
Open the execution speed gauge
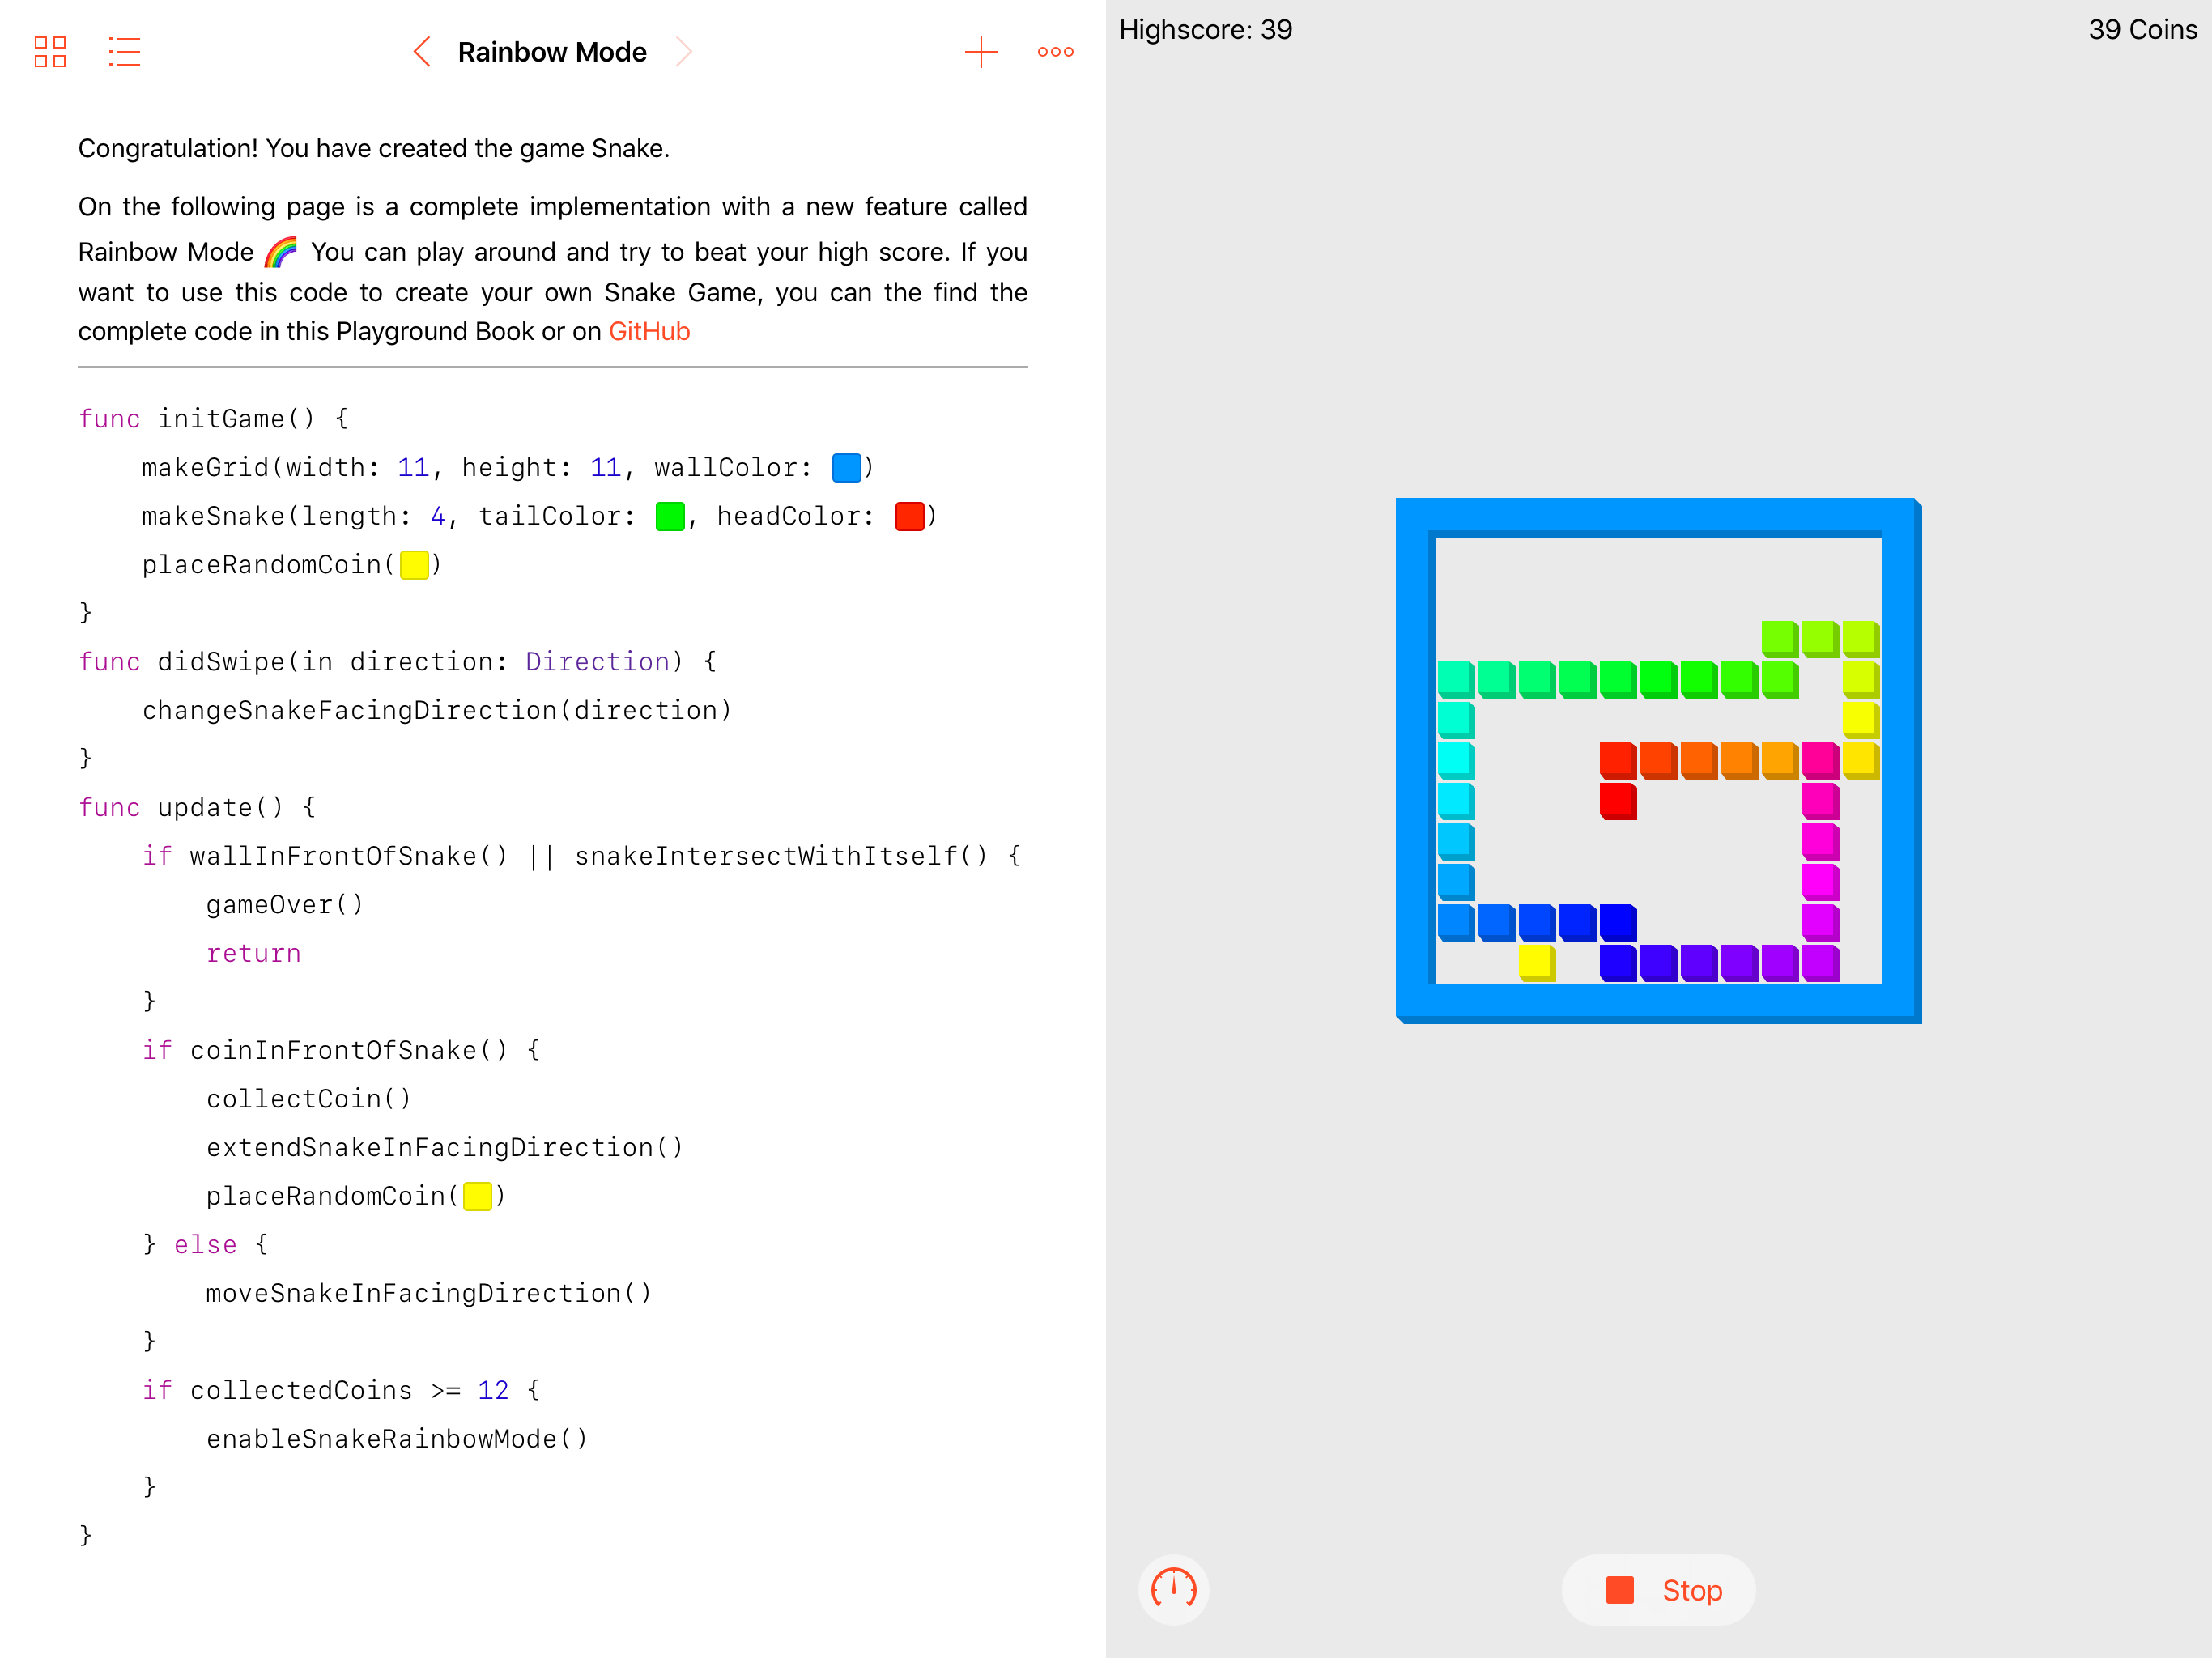point(1173,1589)
